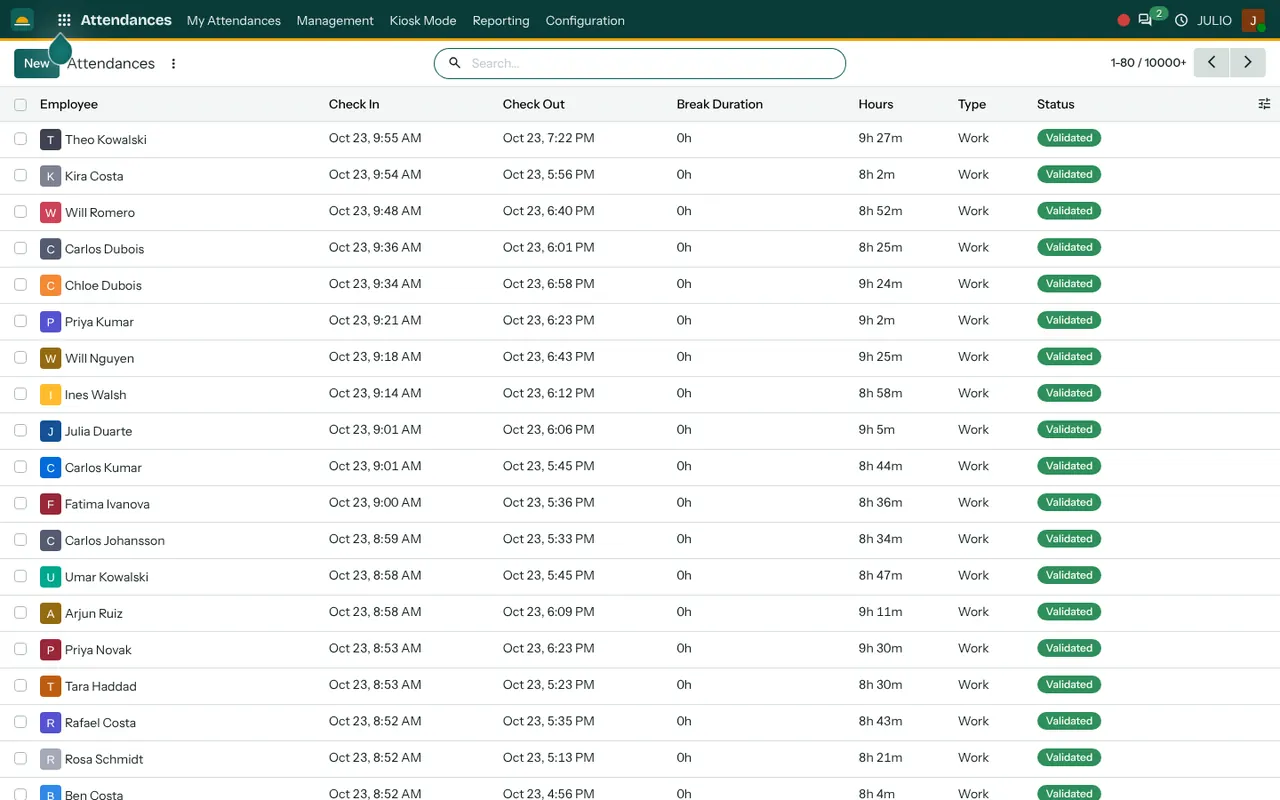Click Chloe Dubois's orange avatar
Image resolution: width=1280 pixels, height=800 pixels.
[50, 285]
